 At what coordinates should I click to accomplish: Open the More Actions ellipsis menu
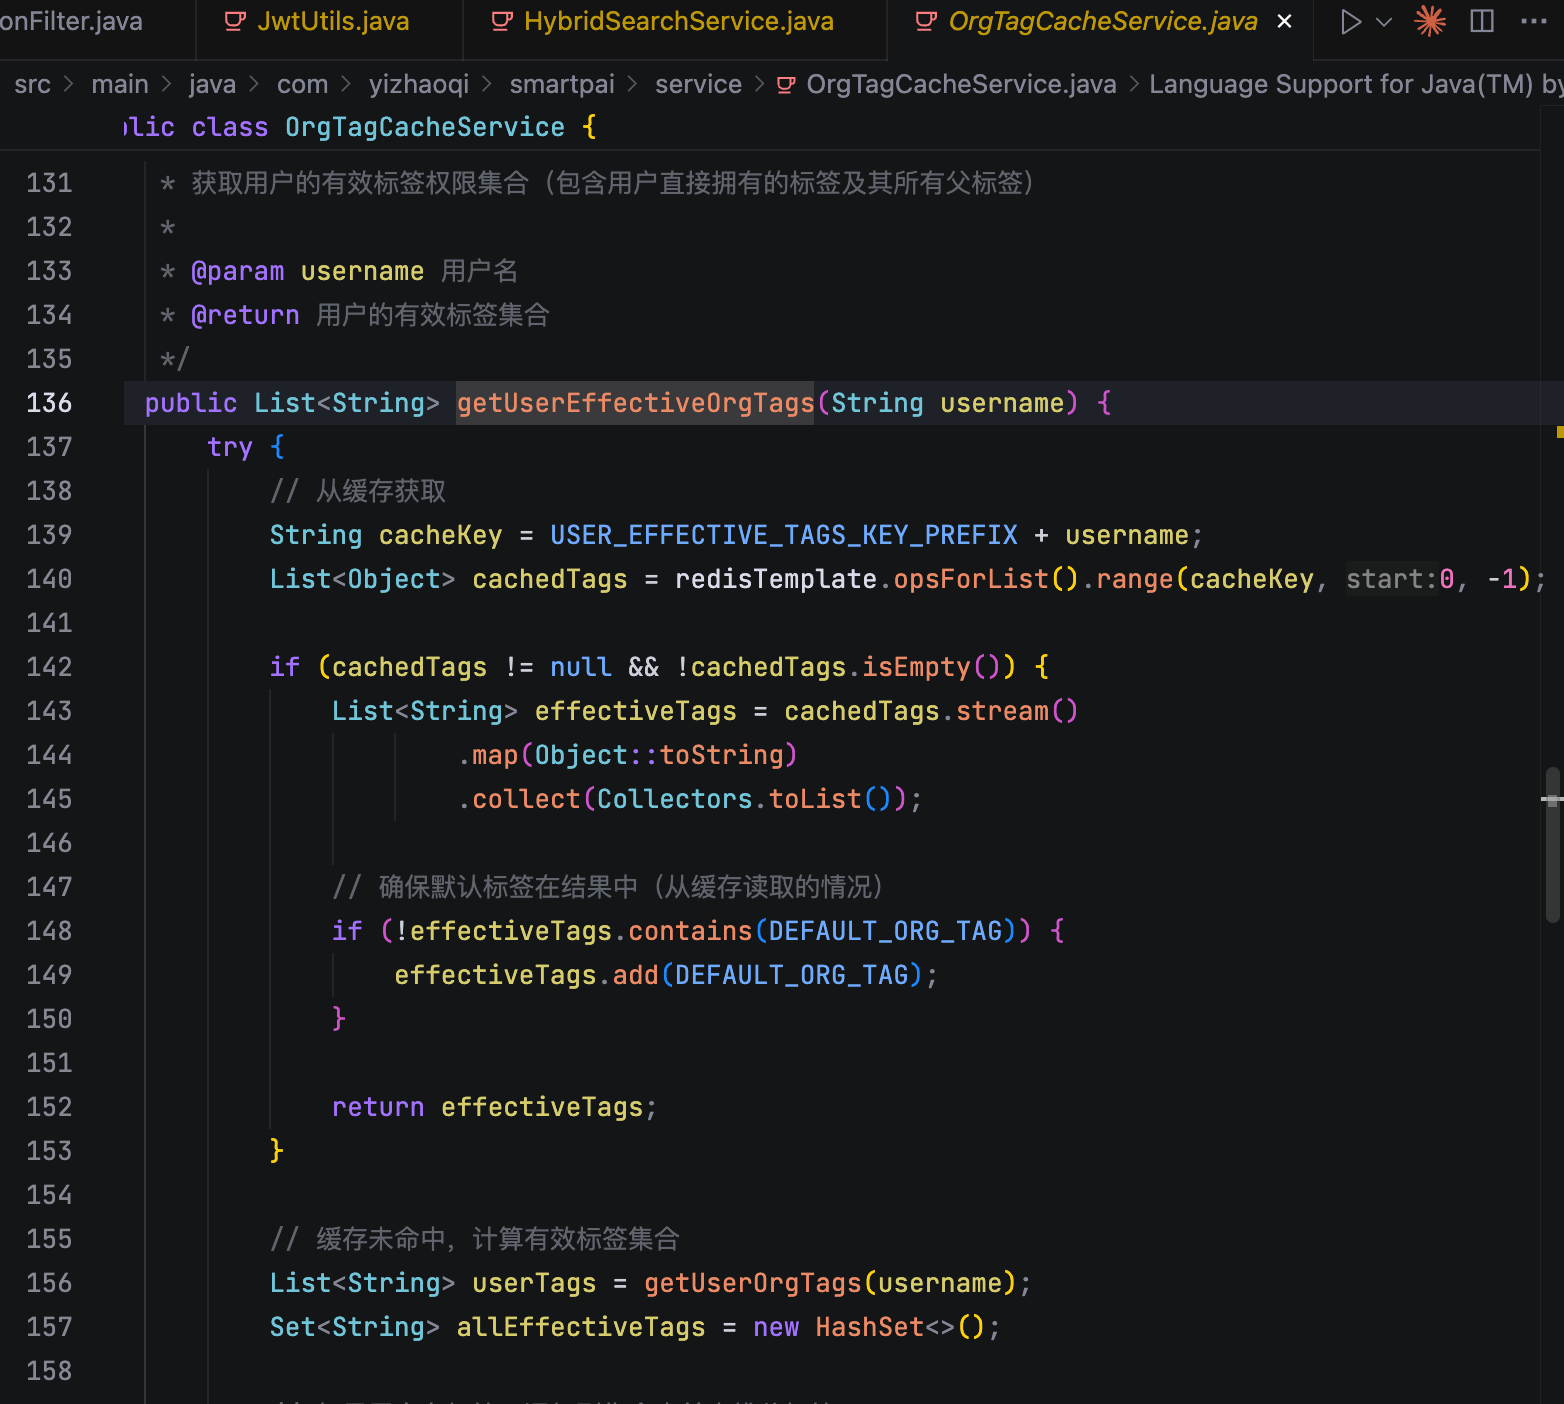click(1533, 21)
